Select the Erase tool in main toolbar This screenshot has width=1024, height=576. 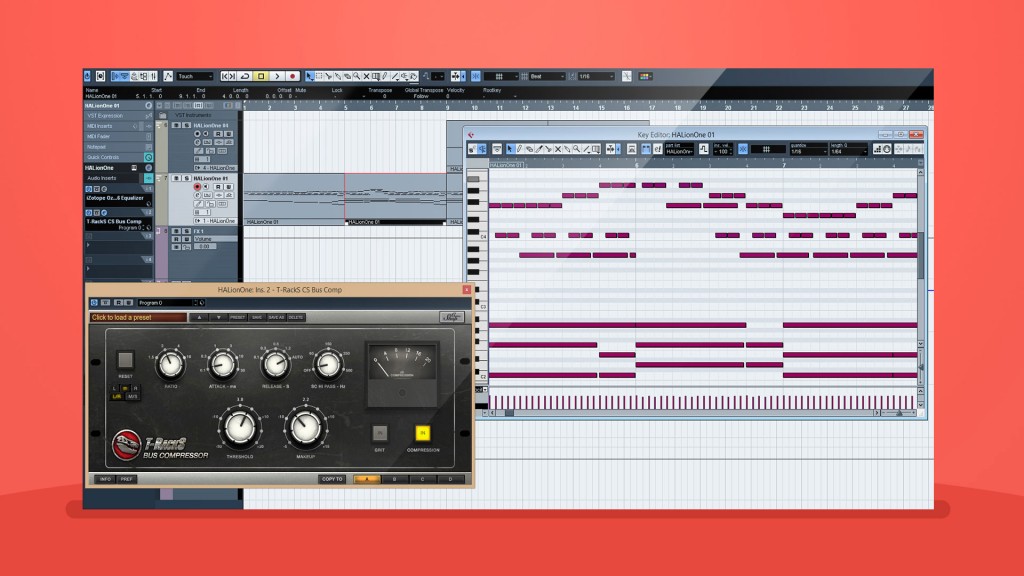[x=347, y=76]
